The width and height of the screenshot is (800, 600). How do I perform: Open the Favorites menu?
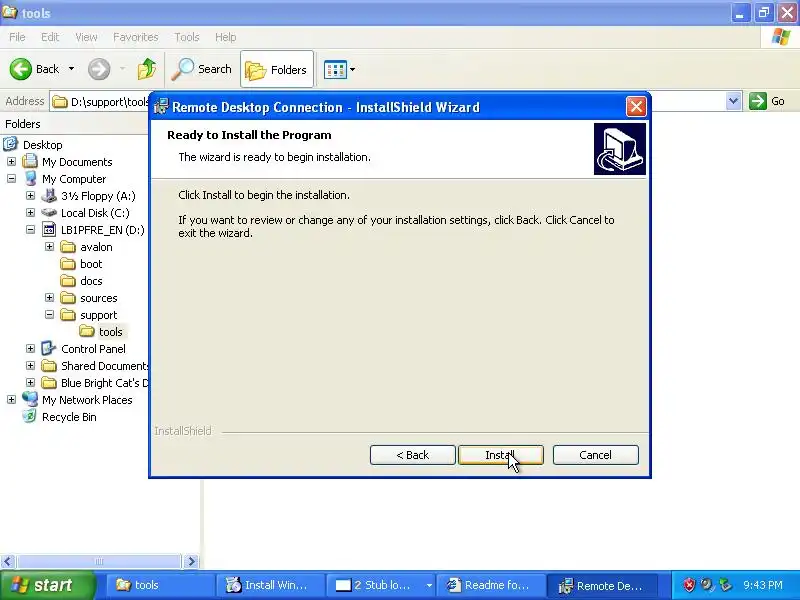[135, 37]
